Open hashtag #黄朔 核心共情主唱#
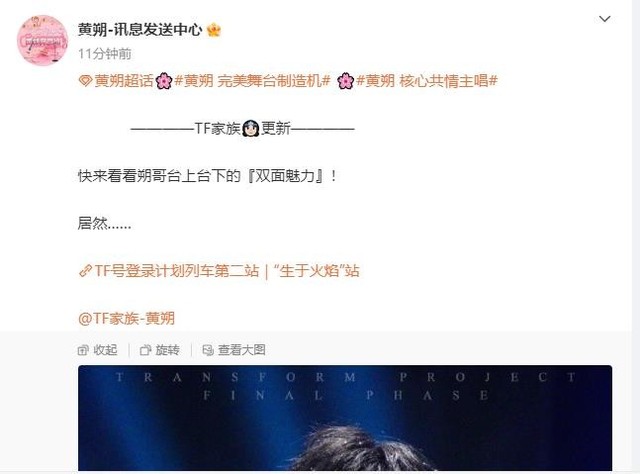This screenshot has height=474, width=640. point(427,80)
